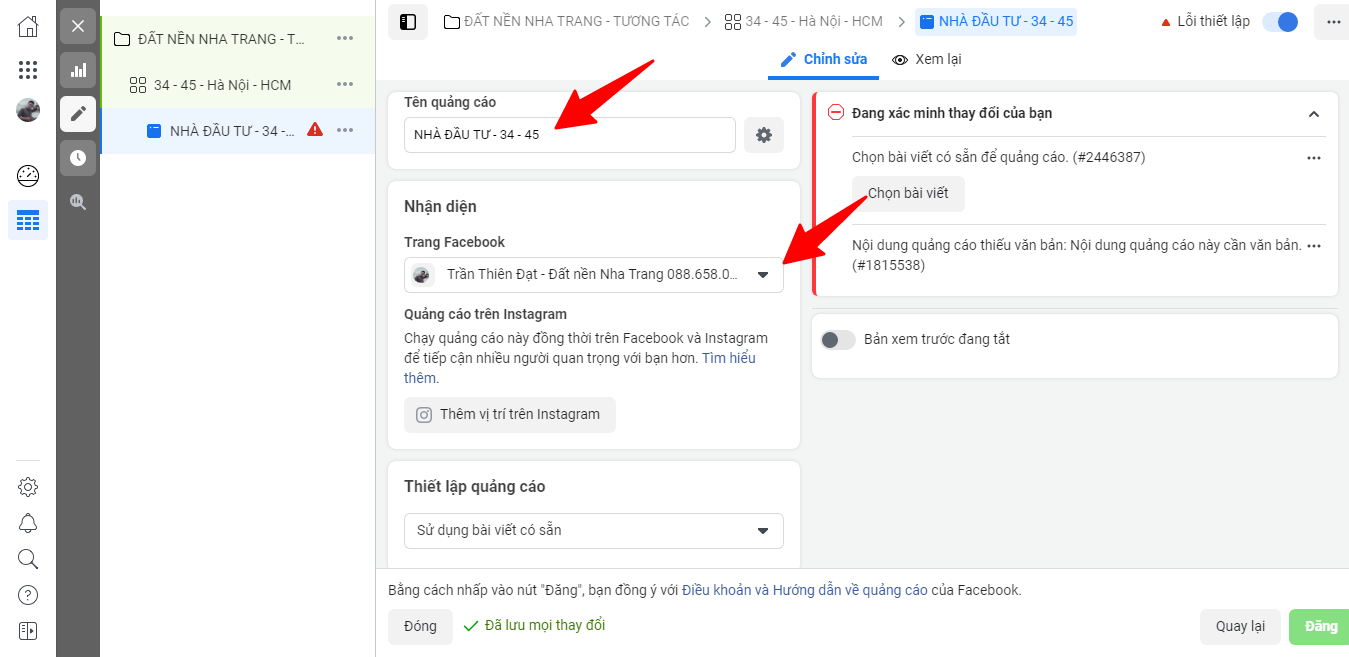1349x657 pixels.
Task: Open the Home icon in left sidebar
Action: tap(28, 27)
